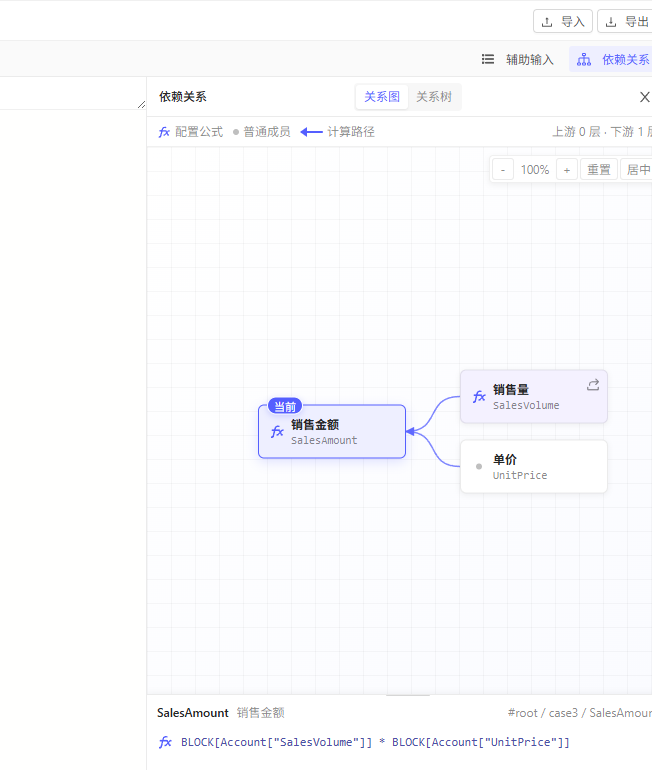The width and height of the screenshot is (652, 770).
Task: Click the fx icon beside 配置公式 legend
Action: [164, 132]
